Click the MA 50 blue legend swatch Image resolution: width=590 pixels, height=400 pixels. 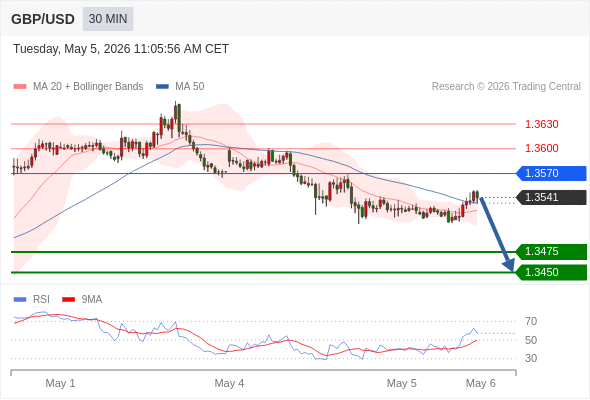coord(162,87)
